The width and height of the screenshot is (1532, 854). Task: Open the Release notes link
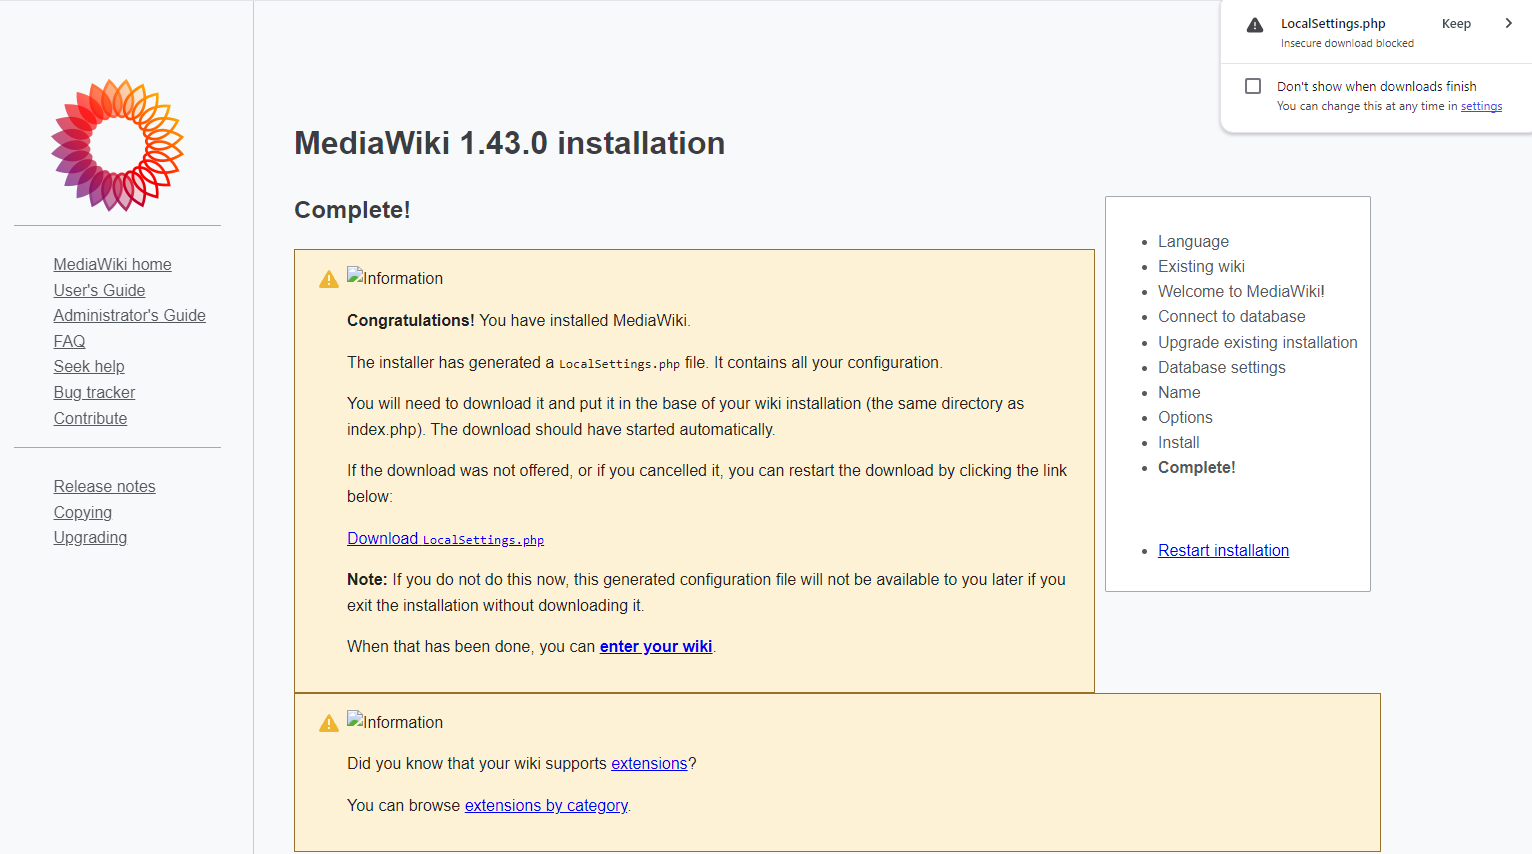[x=104, y=486]
